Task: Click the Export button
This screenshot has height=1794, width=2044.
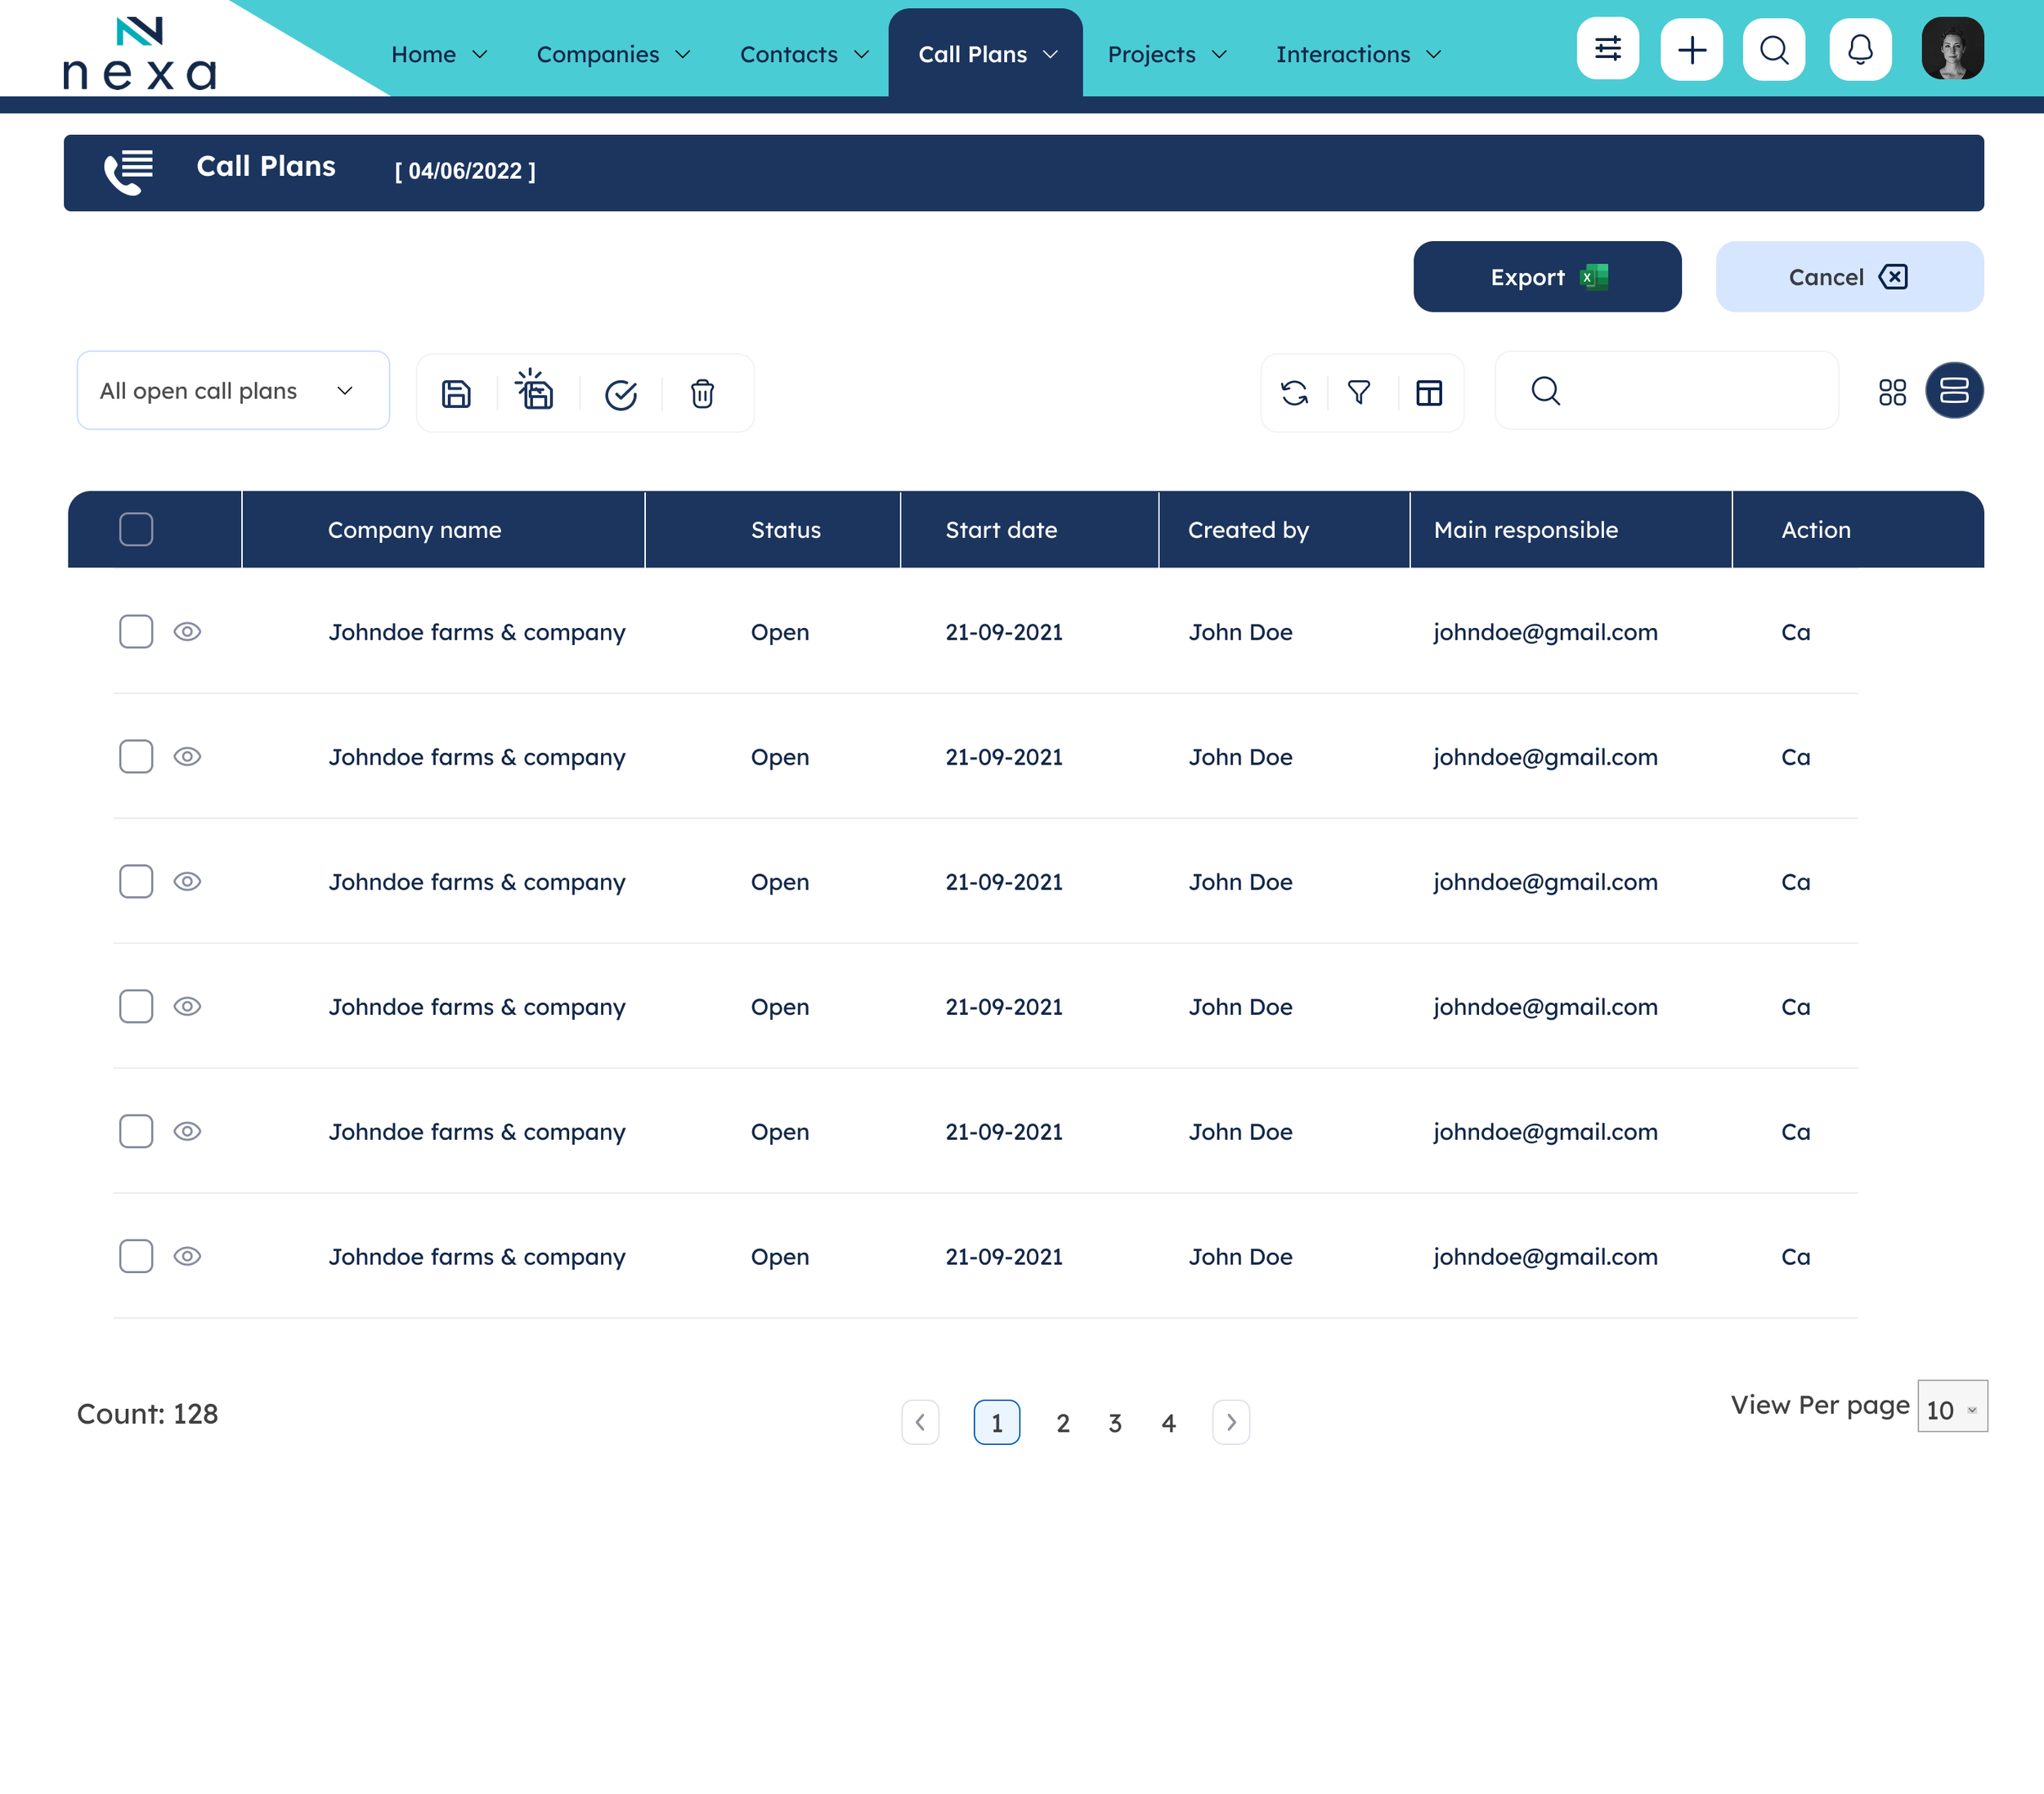Action: [x=1546, y=277]
